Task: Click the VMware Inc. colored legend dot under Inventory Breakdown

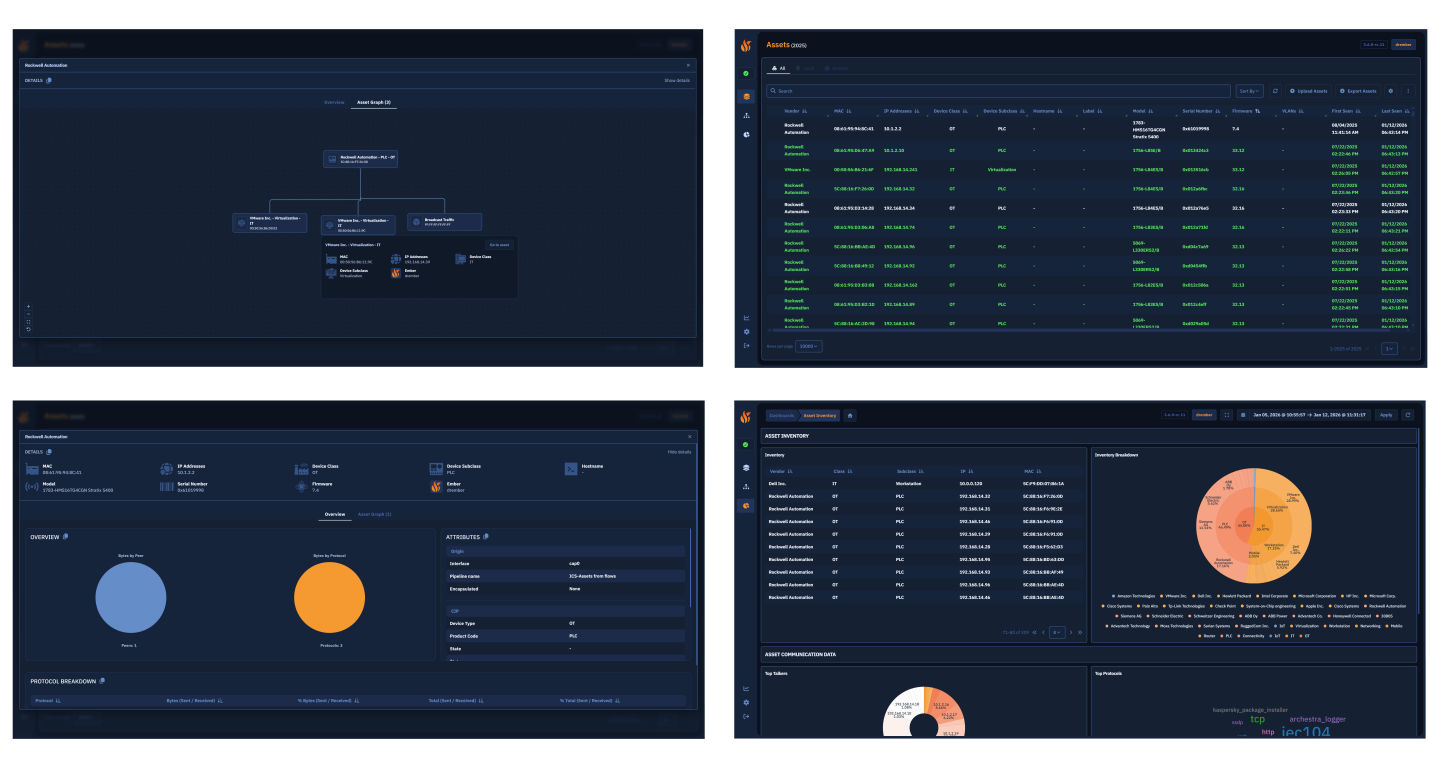Action: pyautogui.click(x=1161, y=596)
